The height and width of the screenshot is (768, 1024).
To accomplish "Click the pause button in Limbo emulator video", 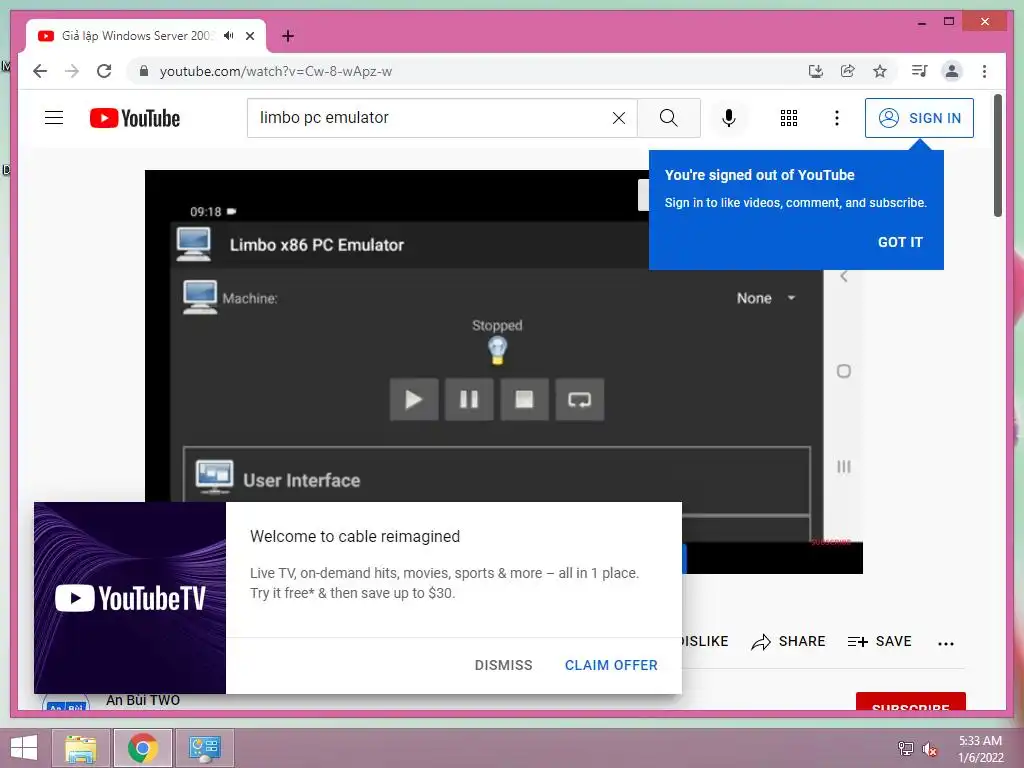I will coord(469,399).
